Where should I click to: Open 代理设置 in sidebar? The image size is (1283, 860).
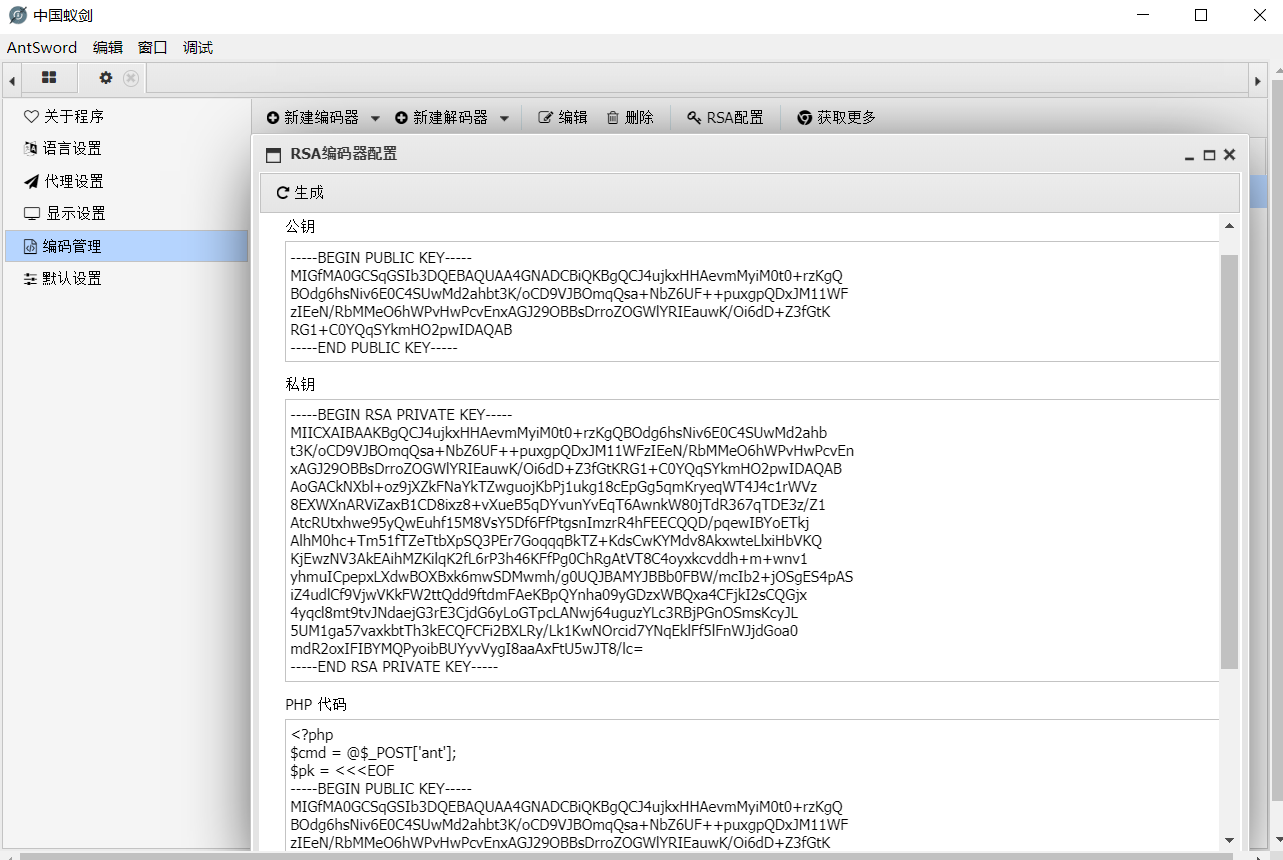point(126,182)
